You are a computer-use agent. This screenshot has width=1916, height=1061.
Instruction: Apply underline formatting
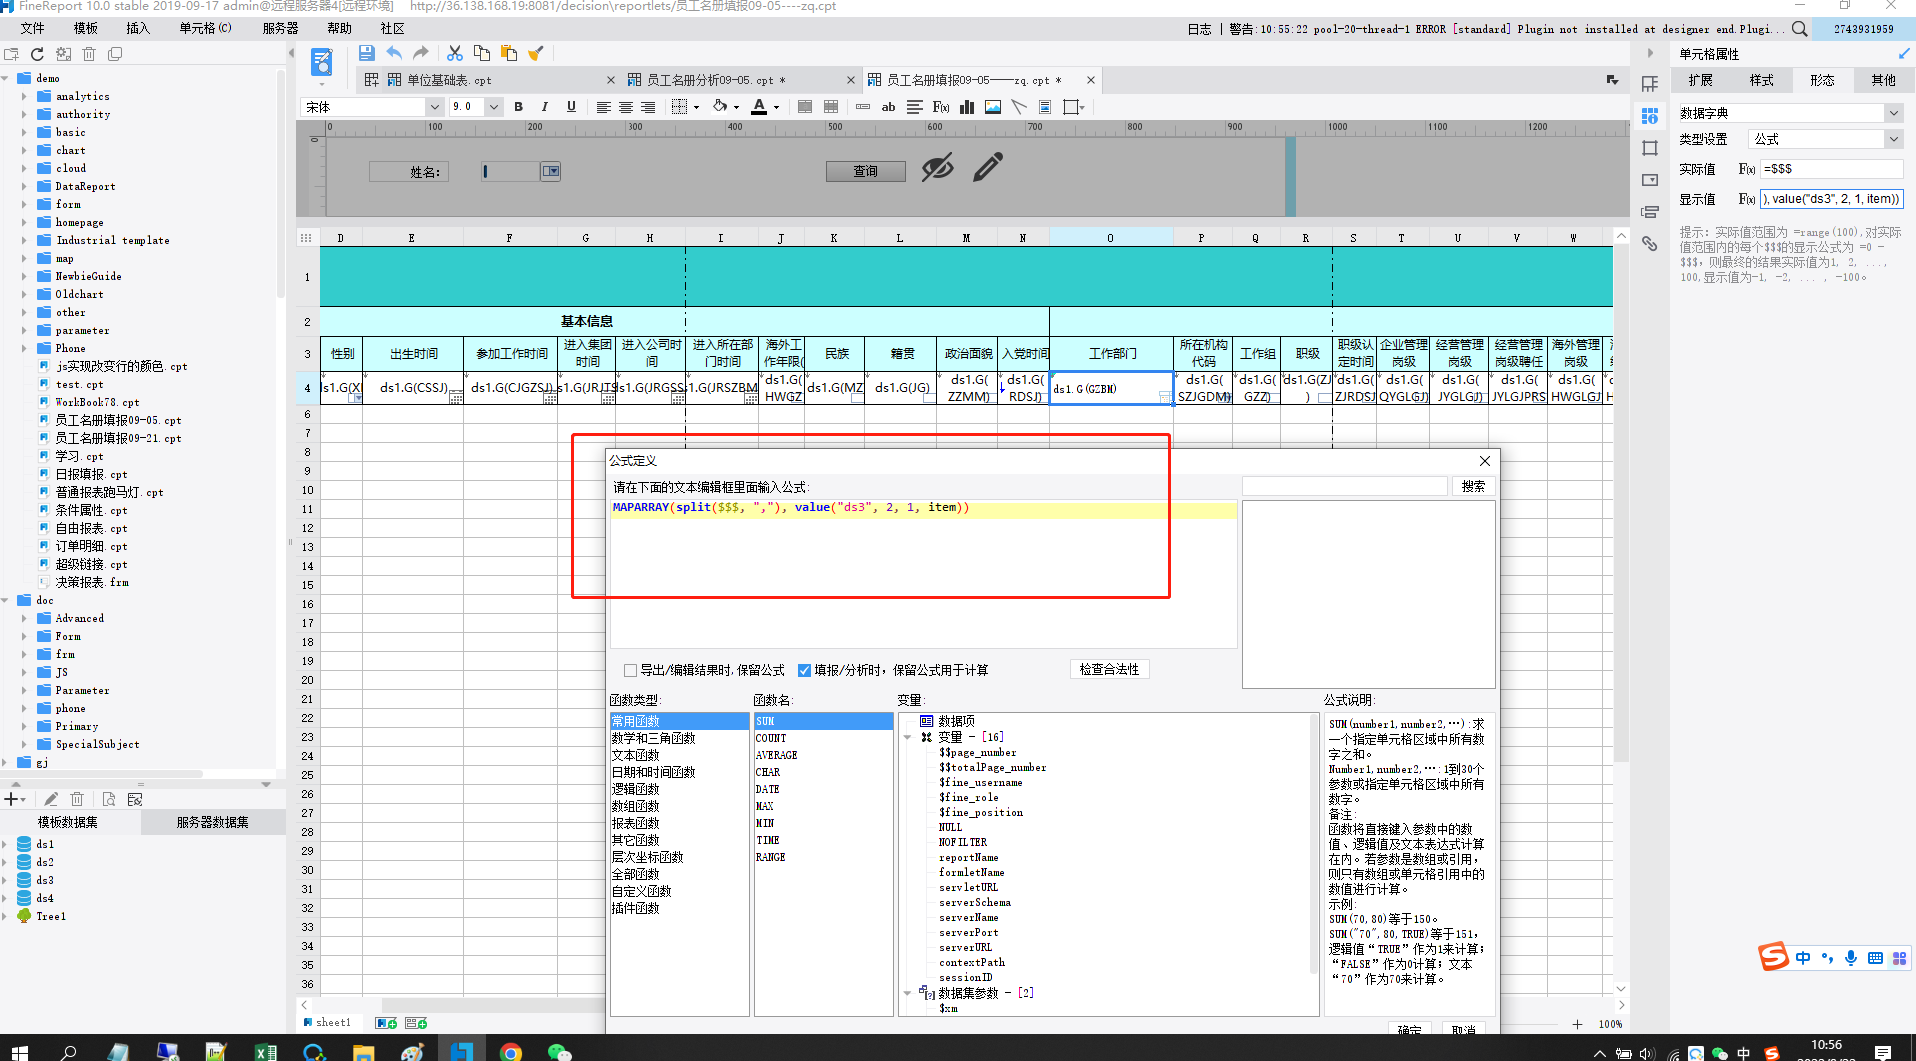(571, 107)
